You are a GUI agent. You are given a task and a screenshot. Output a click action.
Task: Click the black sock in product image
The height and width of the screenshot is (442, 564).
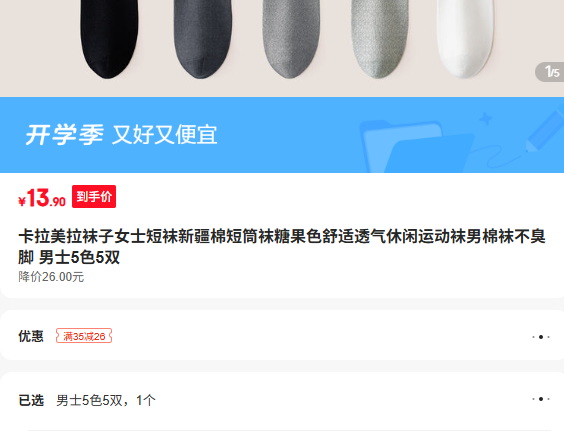pyautogui.click(x=109, y=38)
